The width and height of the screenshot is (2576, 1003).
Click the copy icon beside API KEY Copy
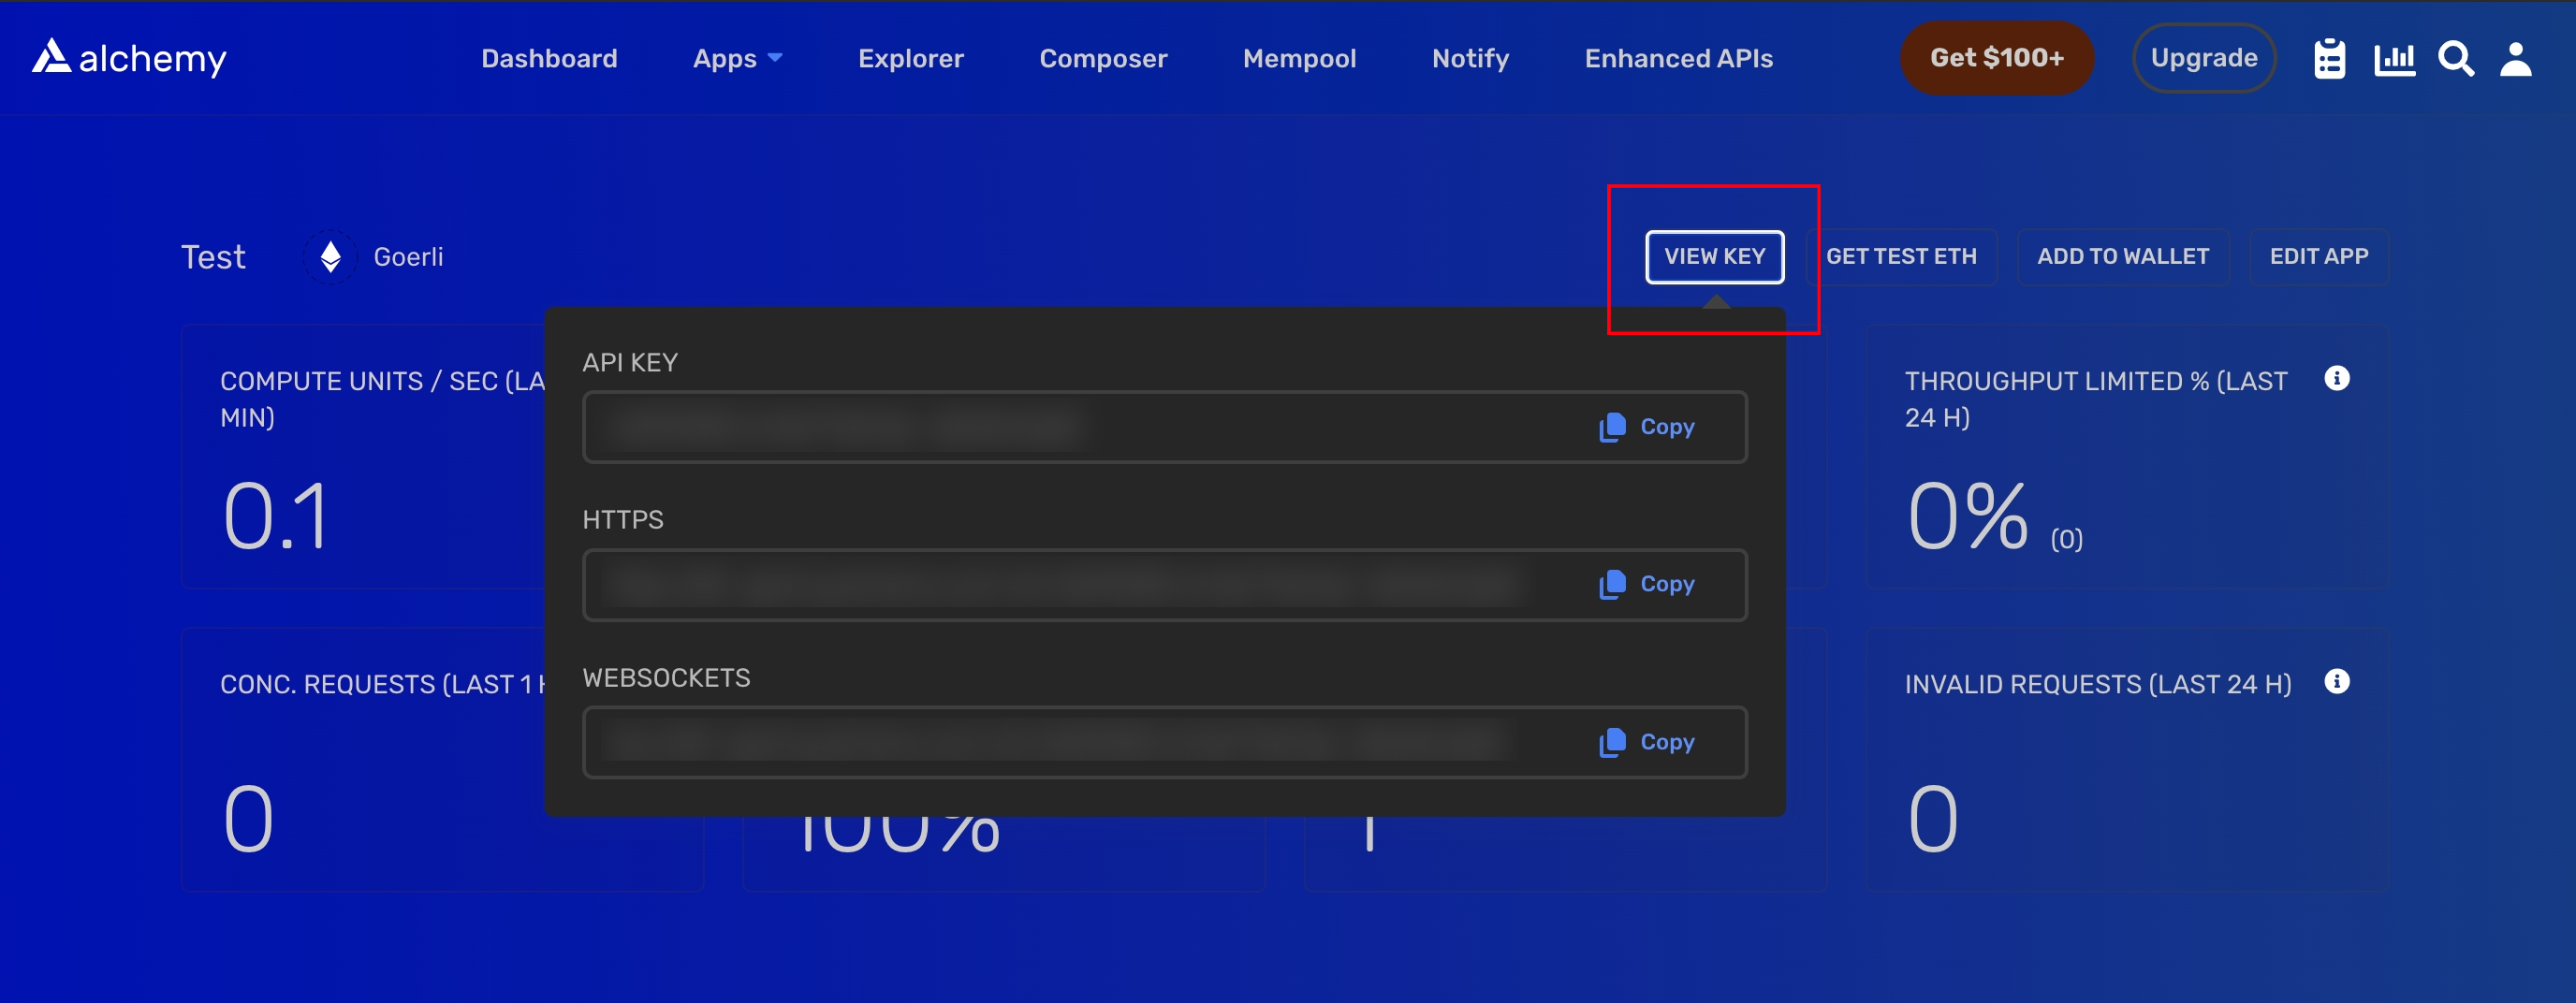[x=1612, y=427]
